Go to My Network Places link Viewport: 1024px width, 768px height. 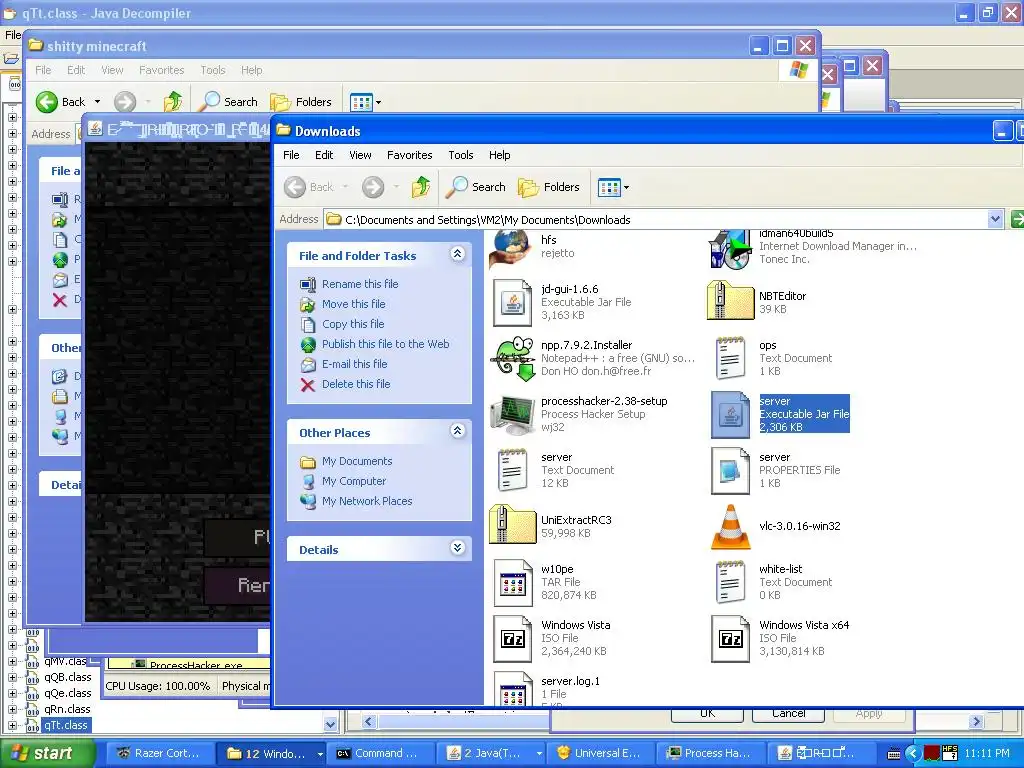point(367,502)
